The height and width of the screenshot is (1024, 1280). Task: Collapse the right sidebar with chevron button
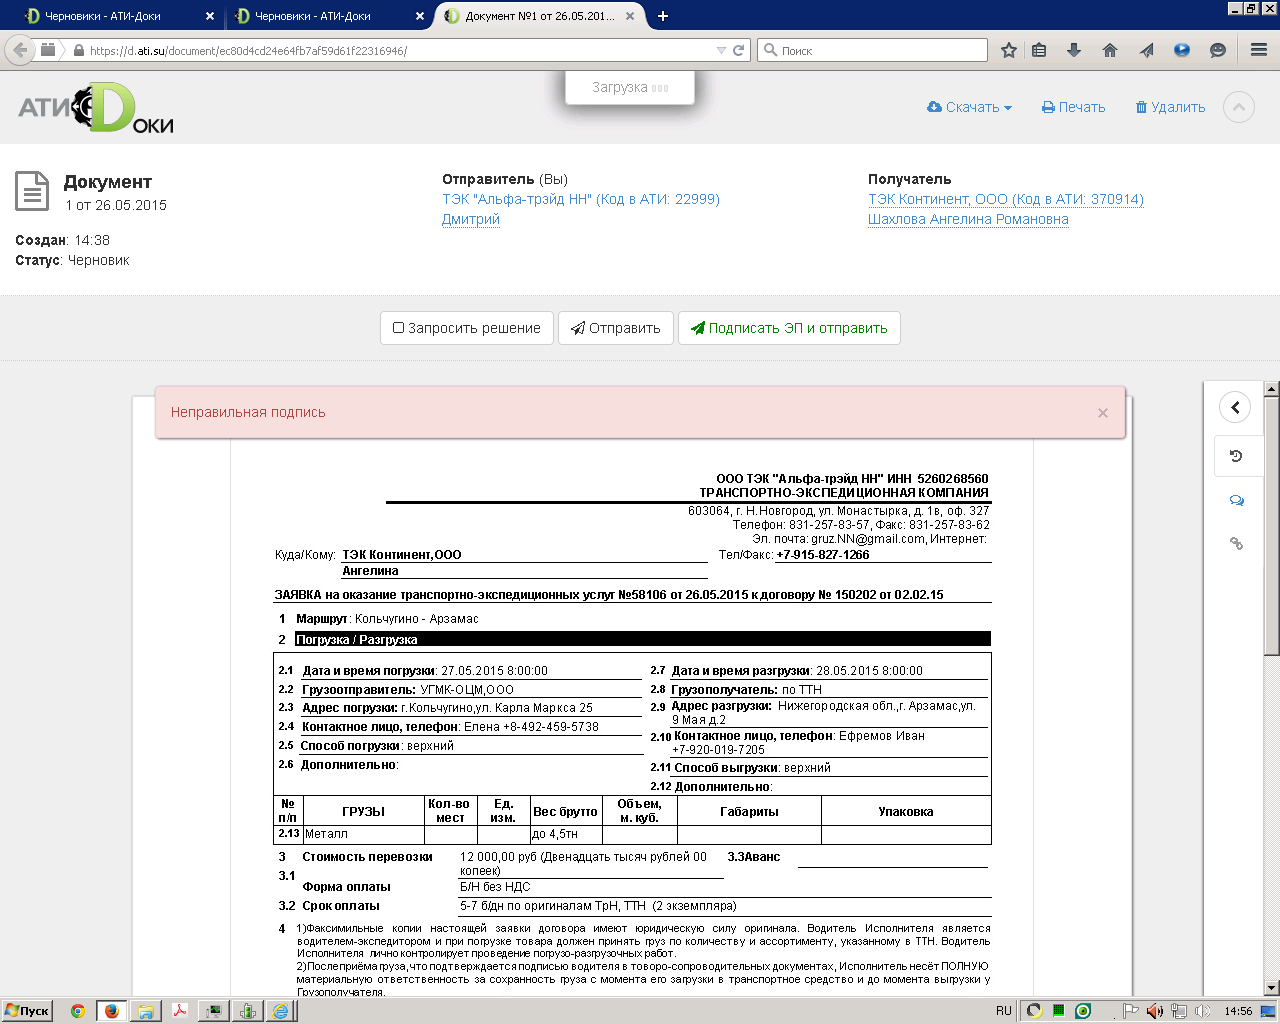click(1236, 407)
